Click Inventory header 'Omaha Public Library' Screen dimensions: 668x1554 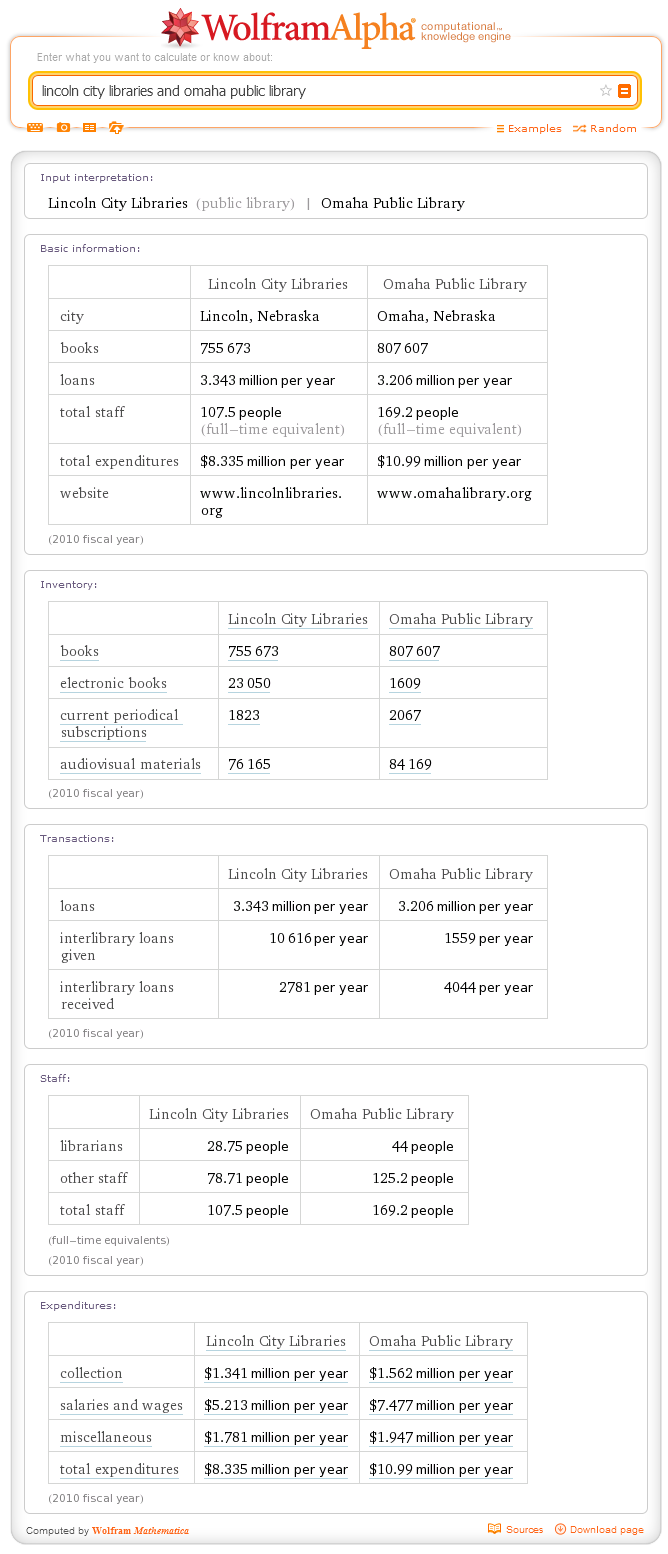click(461, 619)
